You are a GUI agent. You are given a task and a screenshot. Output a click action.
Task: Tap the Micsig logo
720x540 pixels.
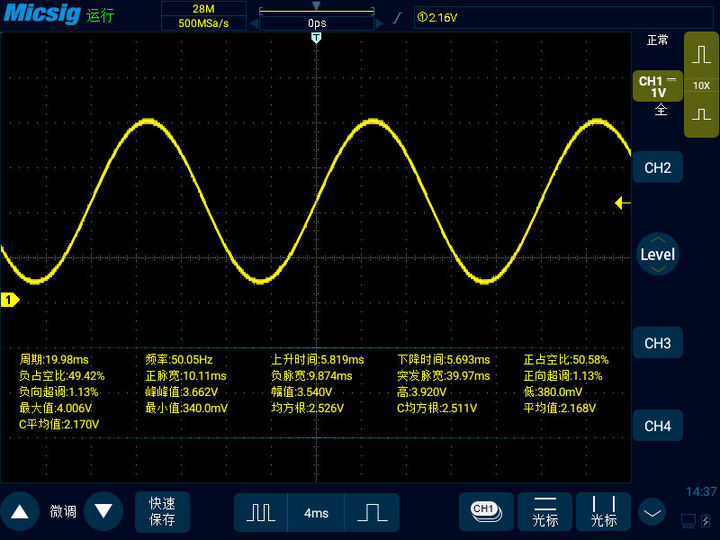click(x=42, y=13)
